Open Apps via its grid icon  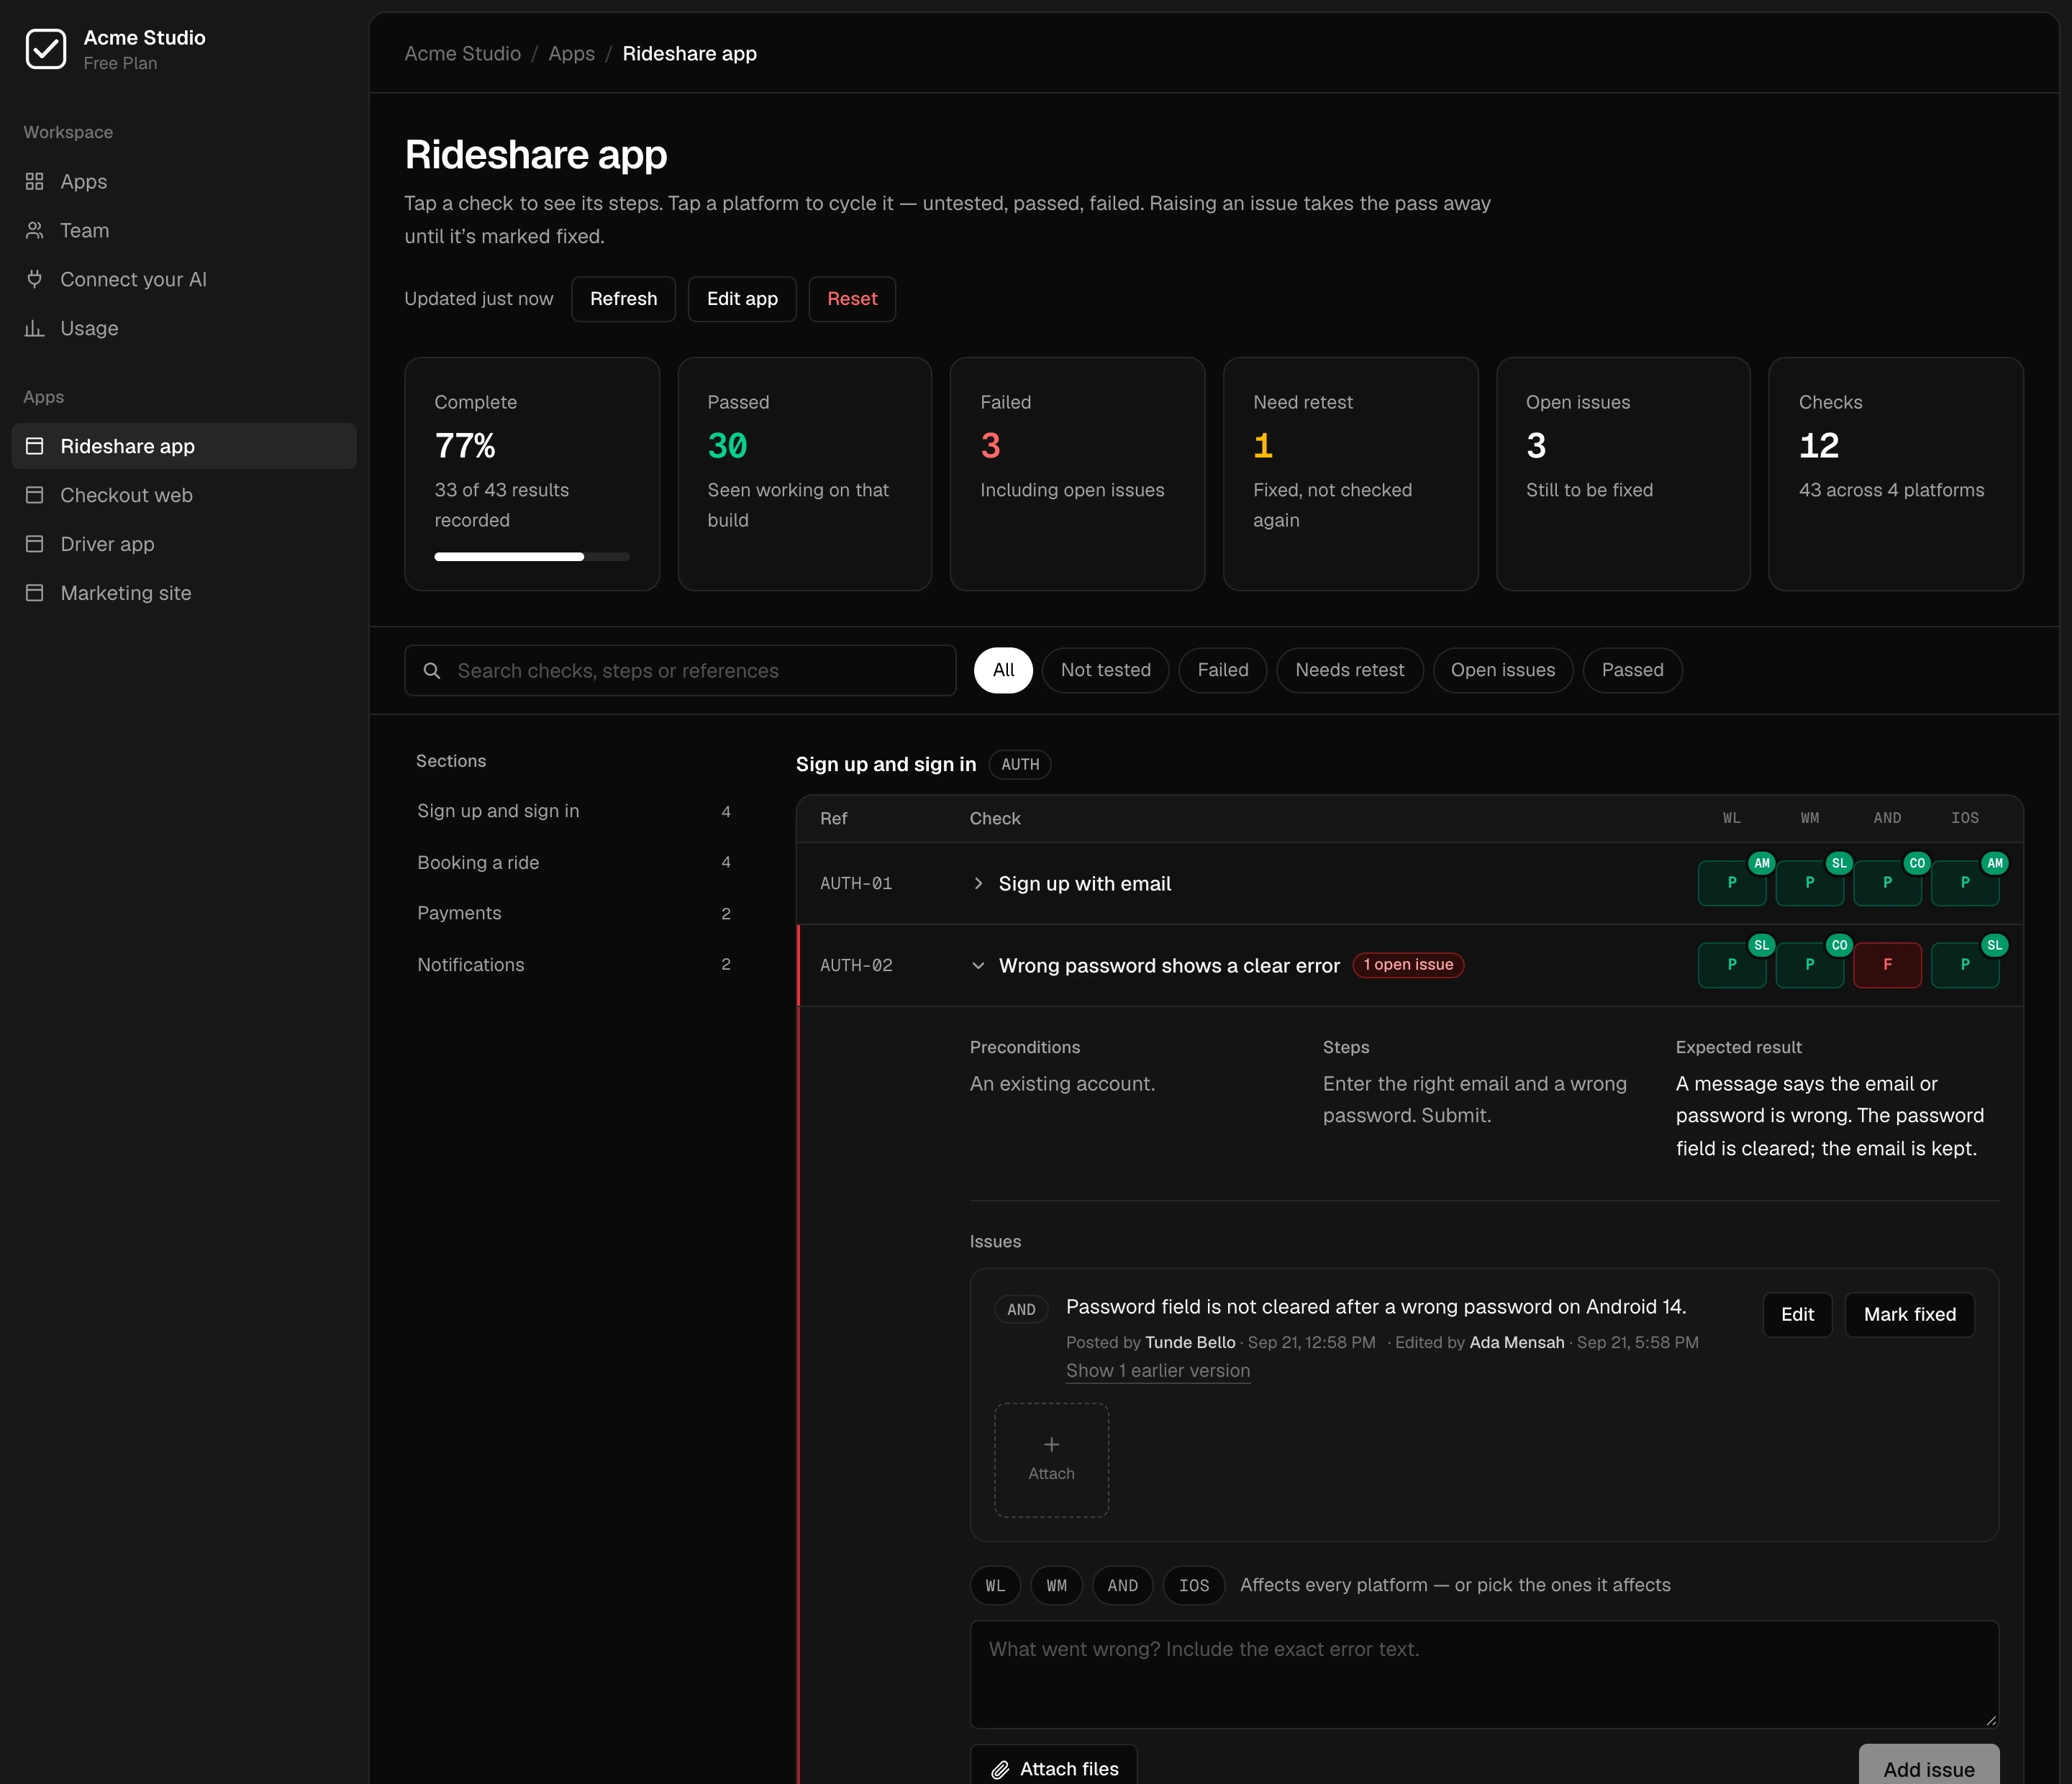pos(34,181)
